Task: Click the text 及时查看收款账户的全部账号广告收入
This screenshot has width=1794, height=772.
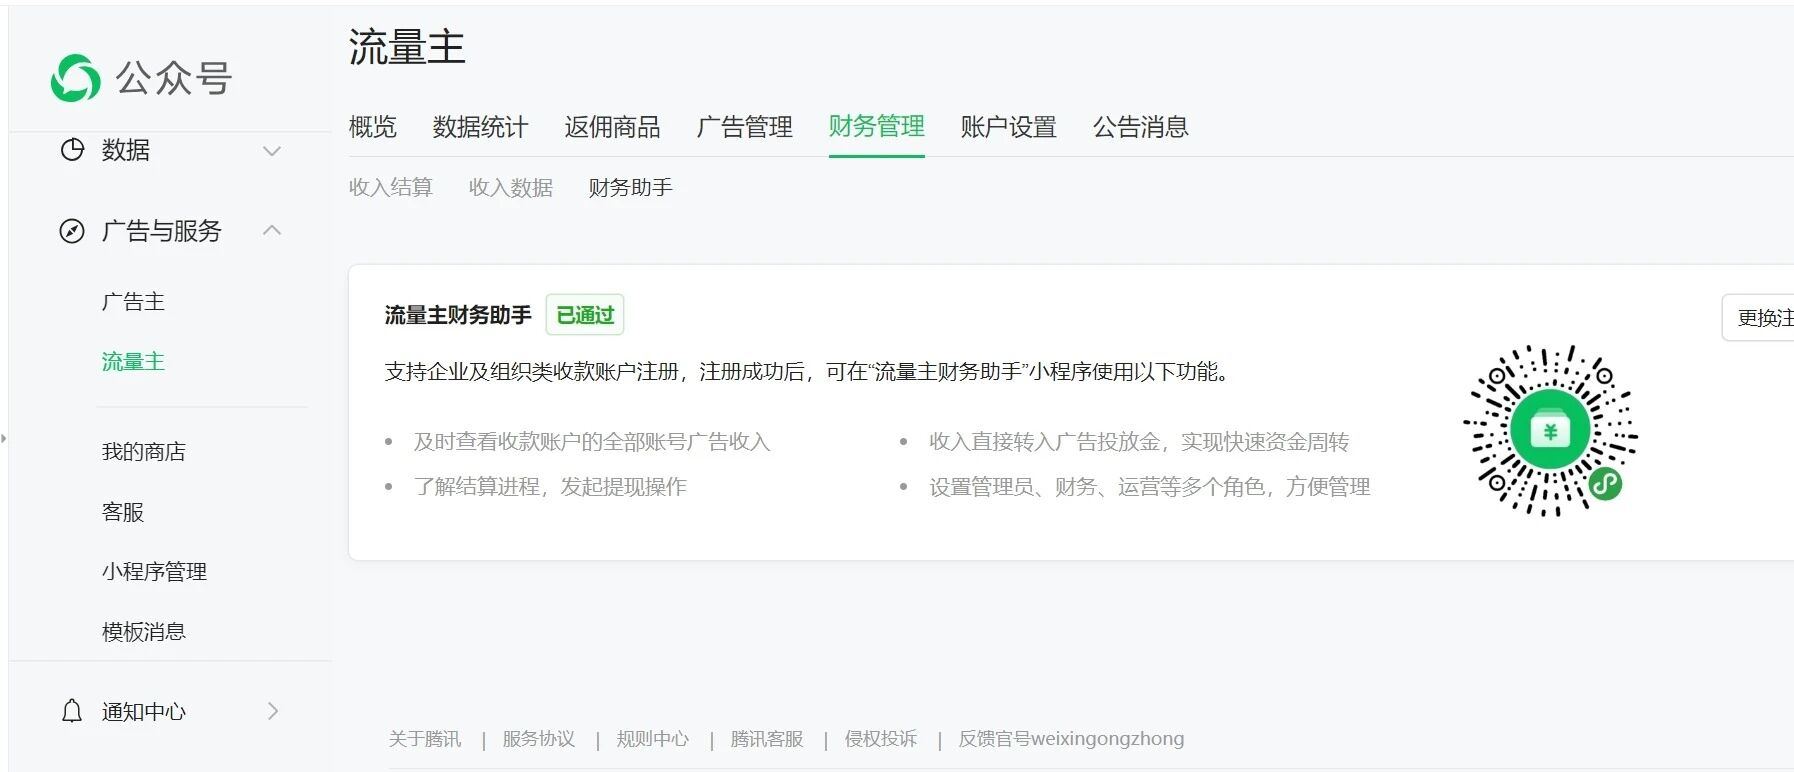Action: point(592,442)
